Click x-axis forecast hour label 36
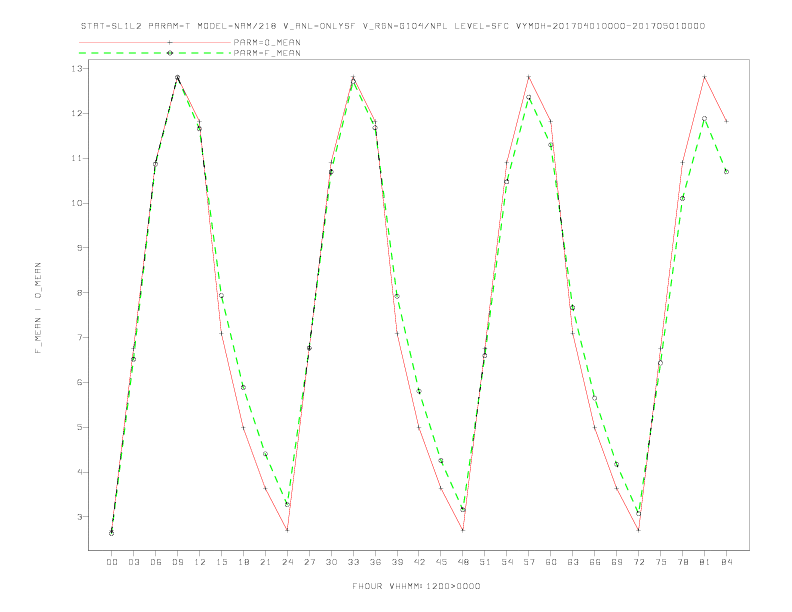Viewport: 792px width, 612px height. 375,562
